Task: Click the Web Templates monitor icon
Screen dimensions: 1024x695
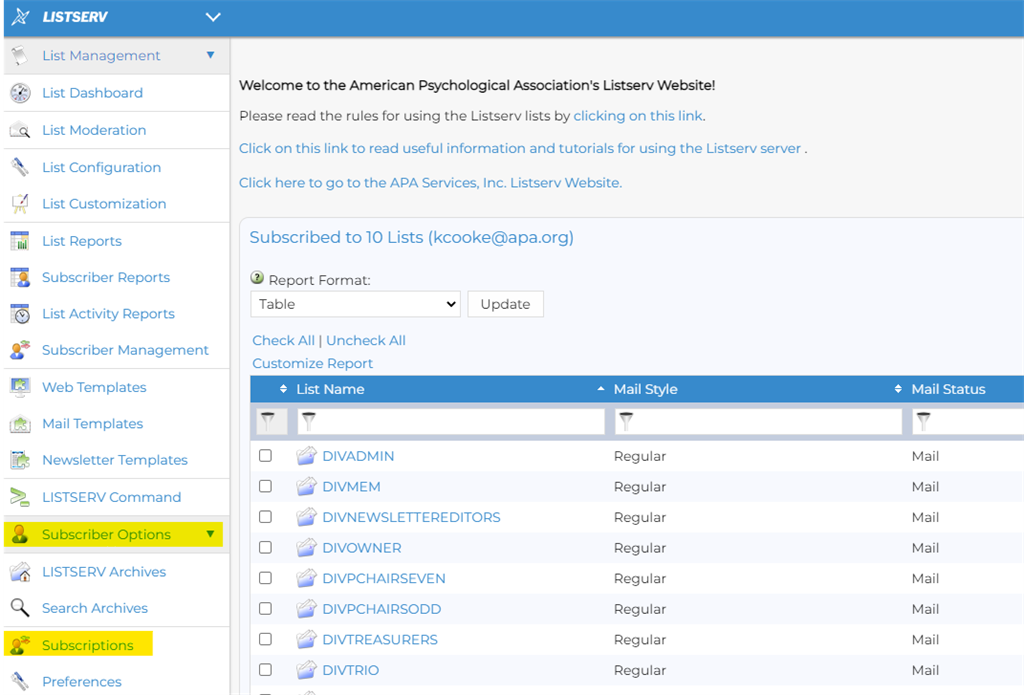Action: pos(20,387)
